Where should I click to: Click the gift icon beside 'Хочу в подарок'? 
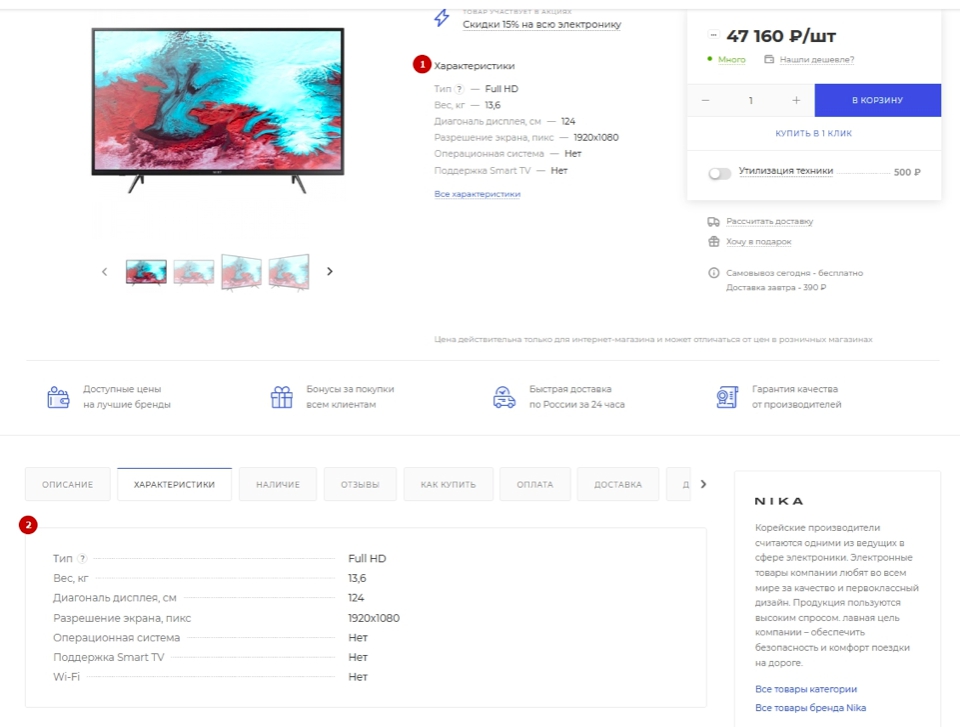(x=713, y=241)
